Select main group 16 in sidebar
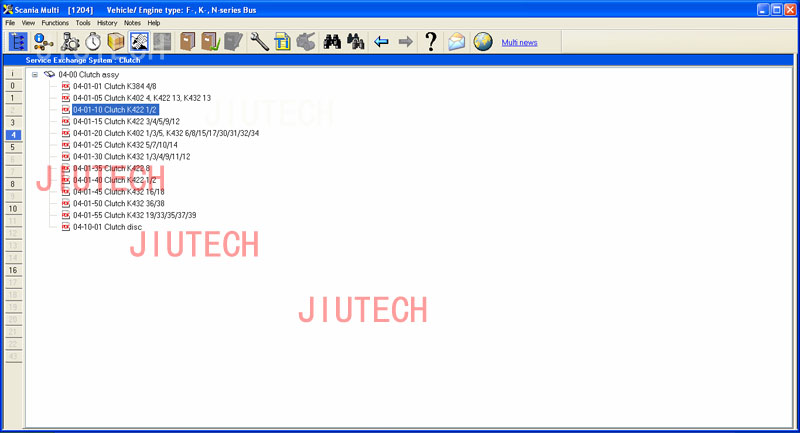Screen dimensions: 800x433 point(13,270)
